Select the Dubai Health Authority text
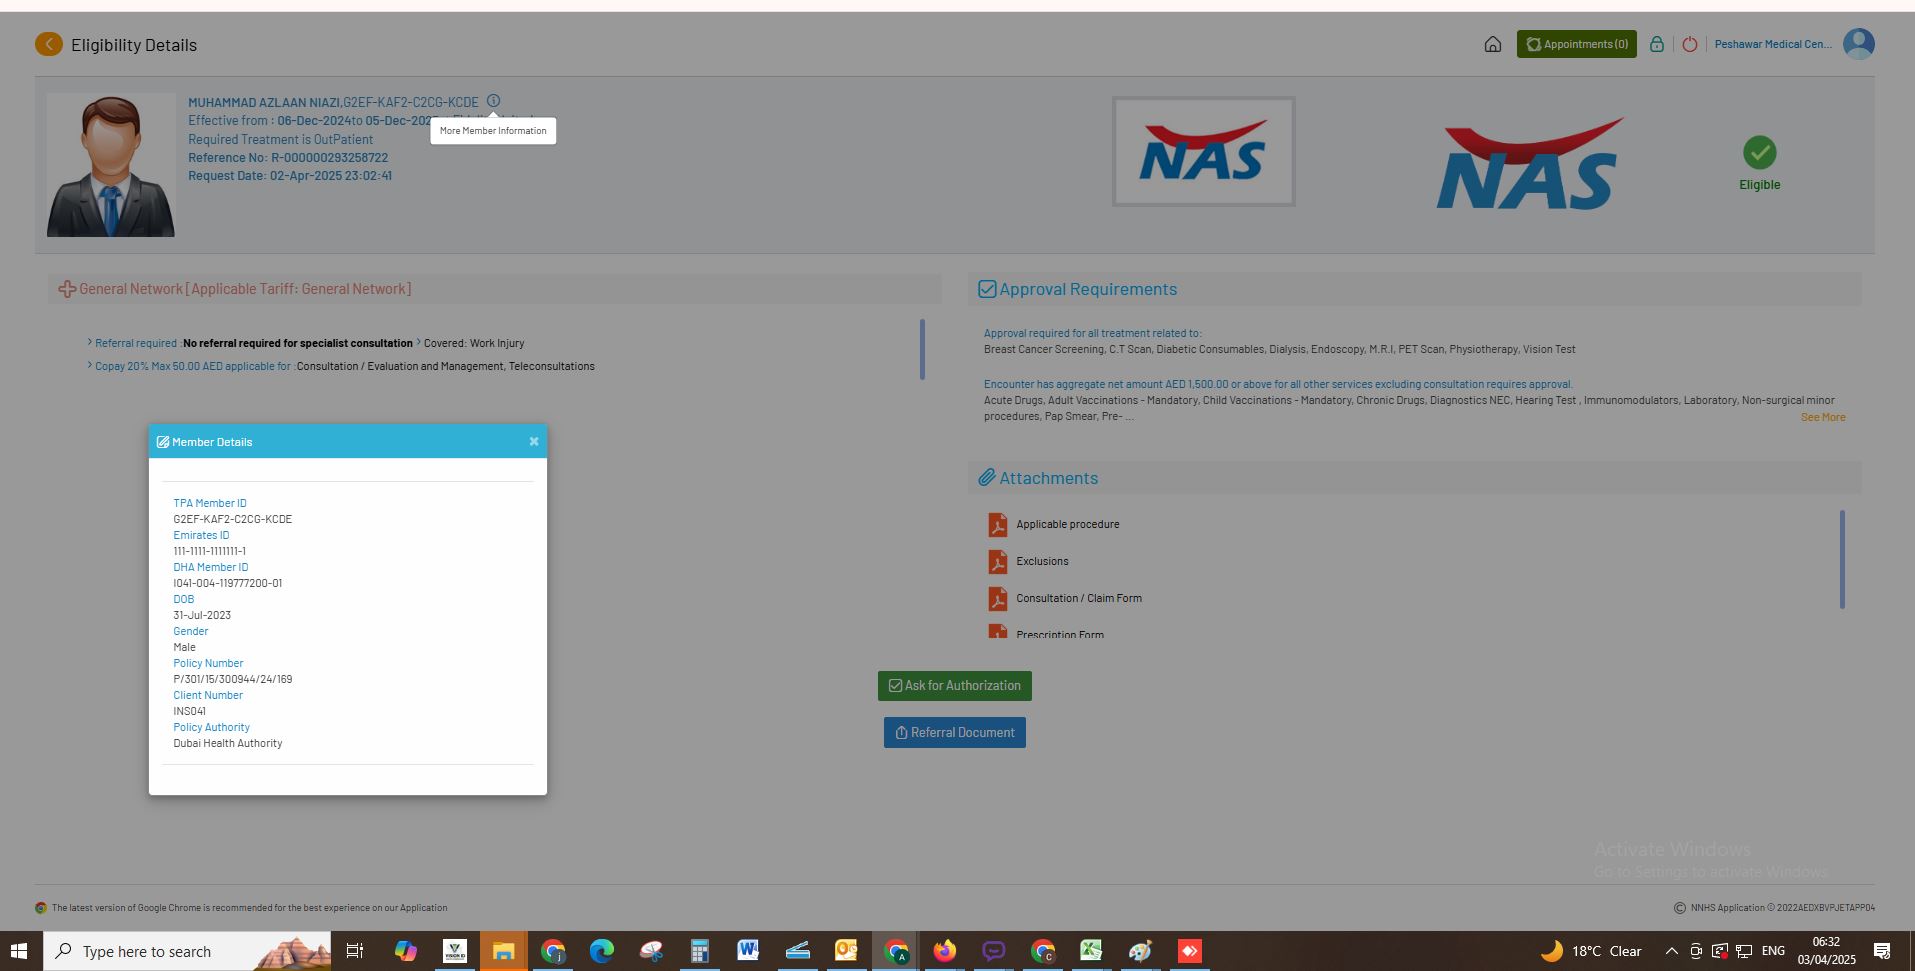Viewport: 1915px width, 971px height. 228,743
